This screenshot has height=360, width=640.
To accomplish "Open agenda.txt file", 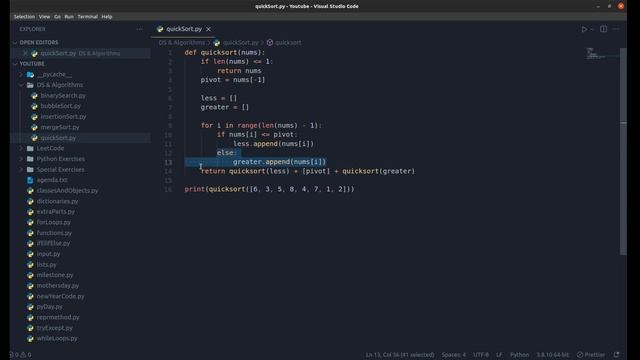I will click(52, 180).
